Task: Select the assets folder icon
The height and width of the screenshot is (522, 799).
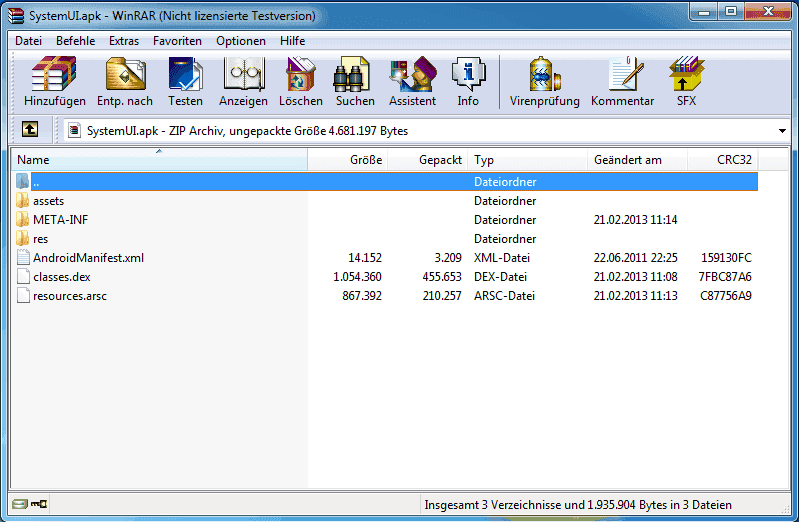Action: (x=22, y=200)
